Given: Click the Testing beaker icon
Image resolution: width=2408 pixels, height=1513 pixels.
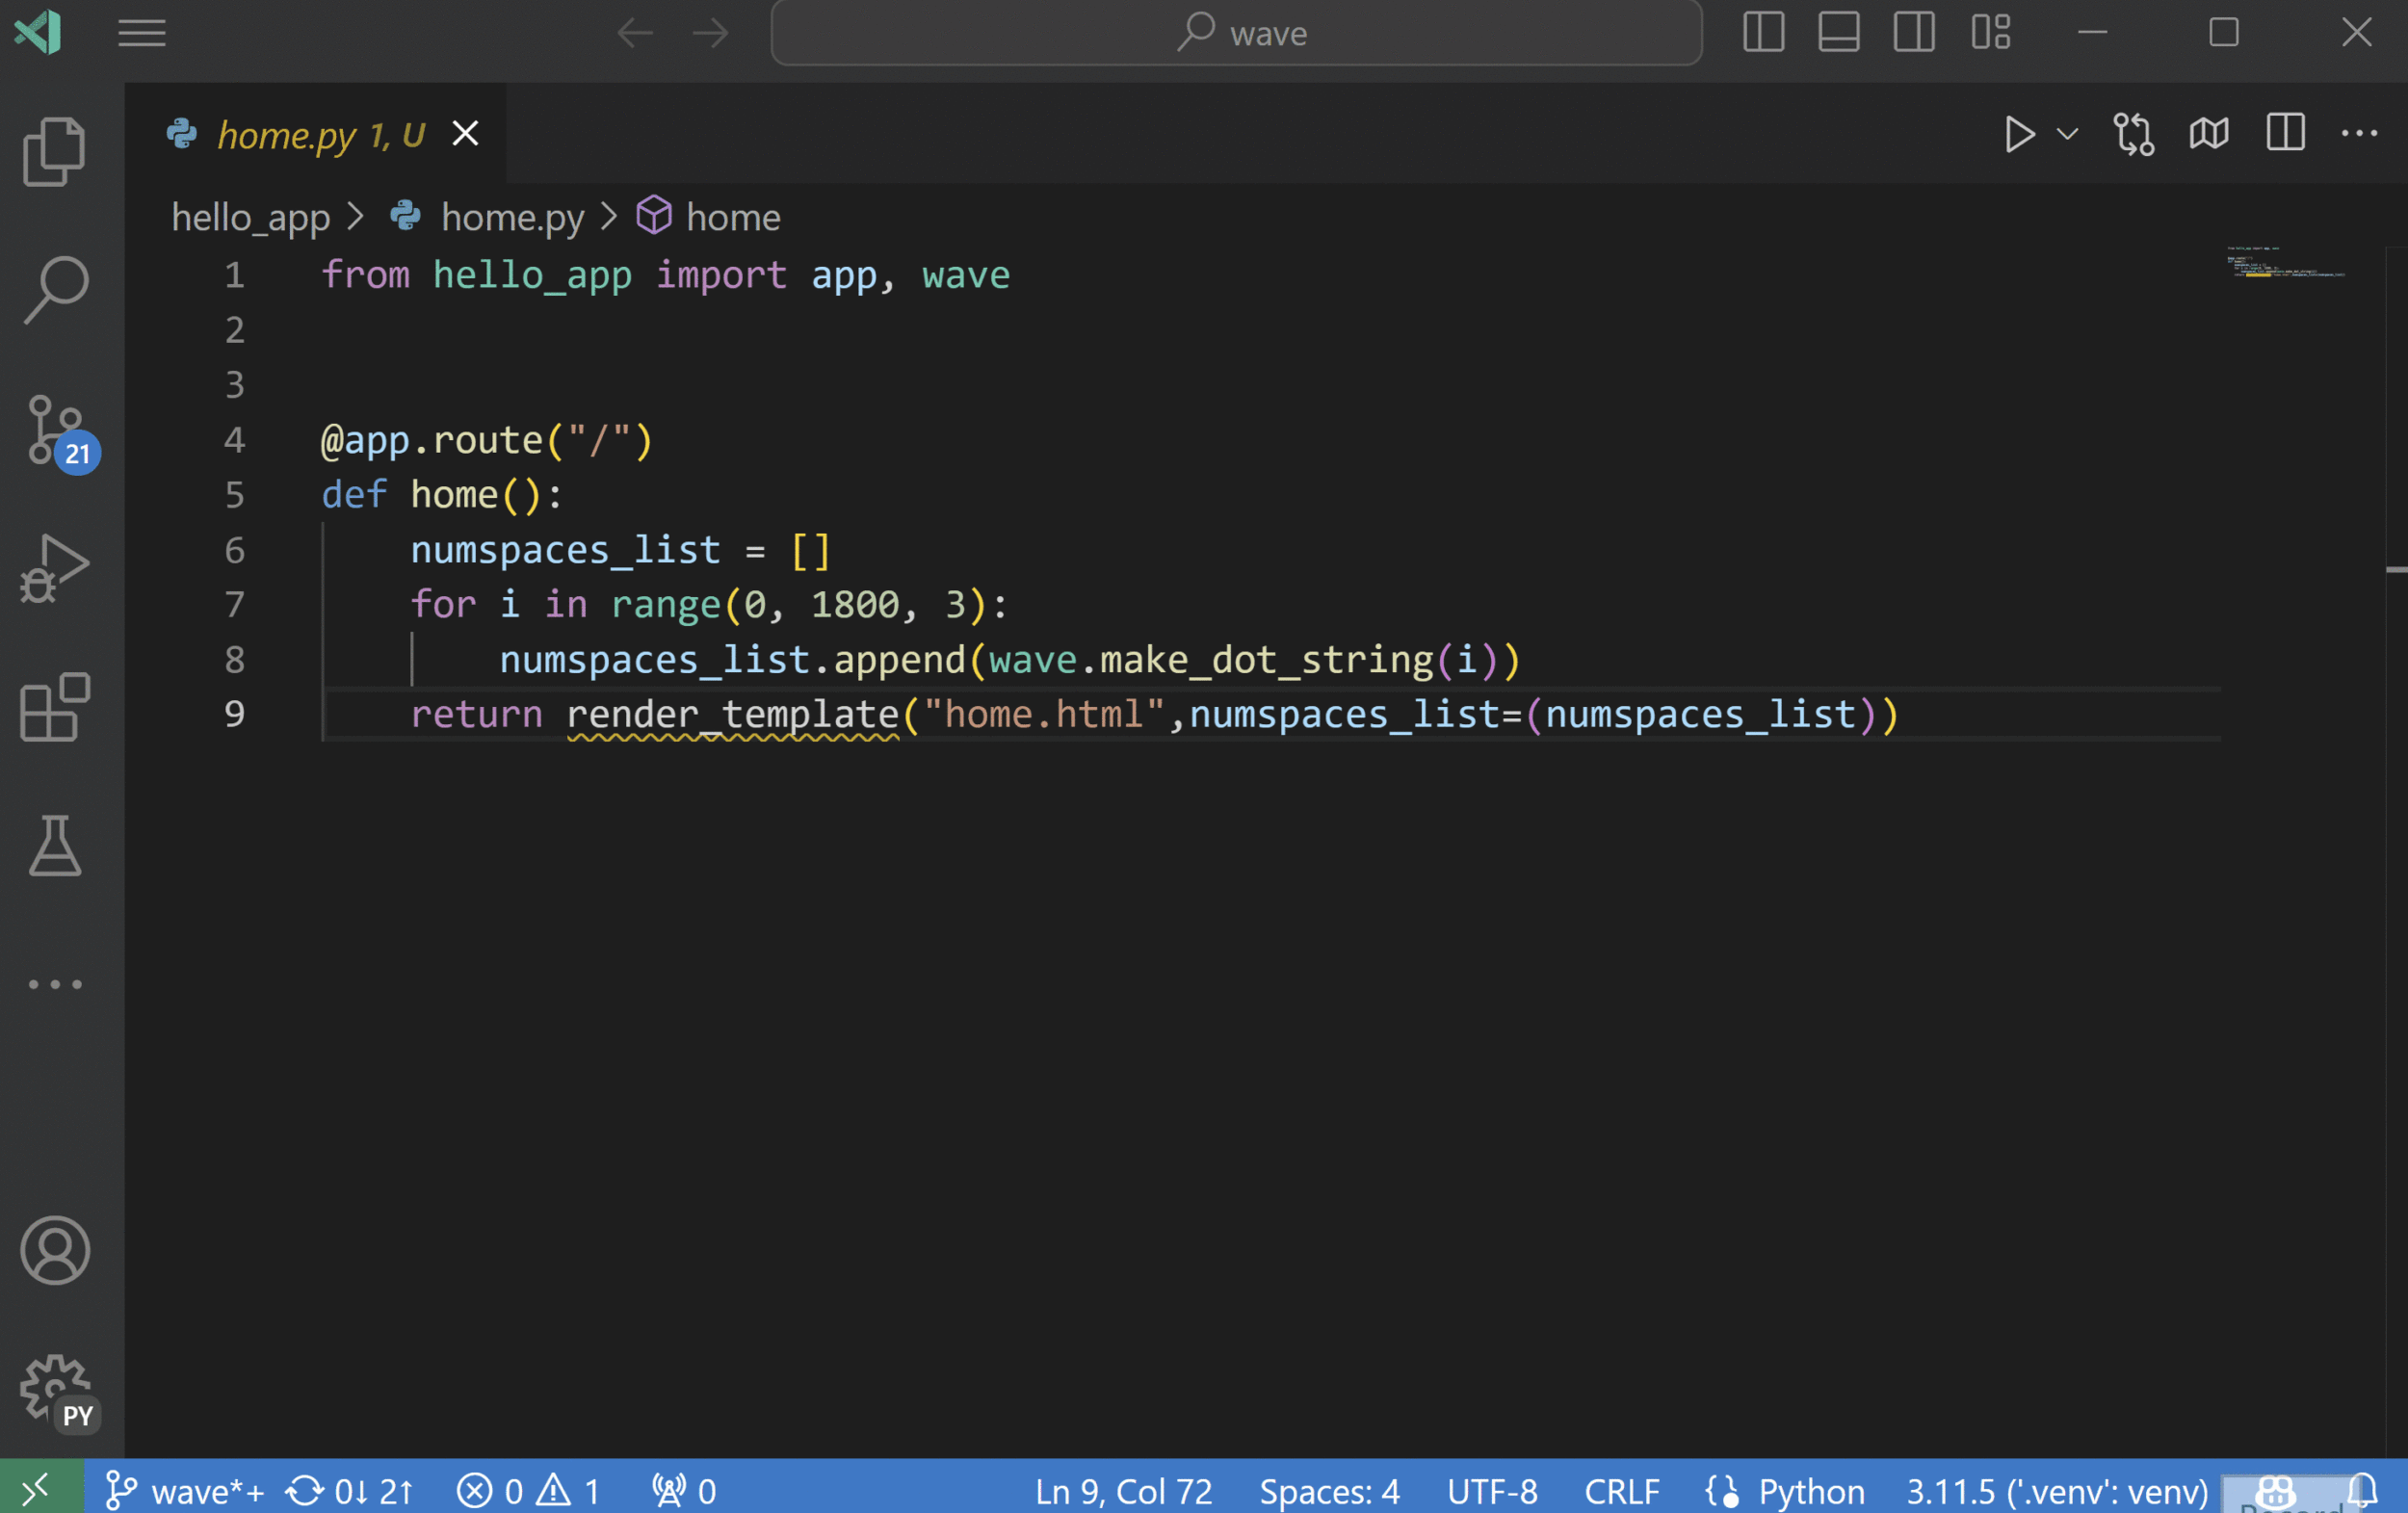Looking at the screenshot, I should point(54,844).
